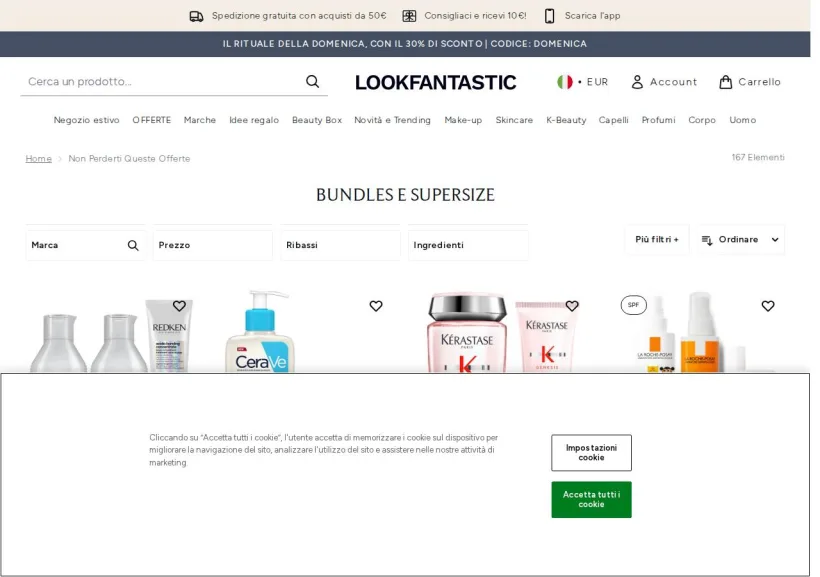Click the Account person icon
The image size is (820, 577).
pos(637,82)
